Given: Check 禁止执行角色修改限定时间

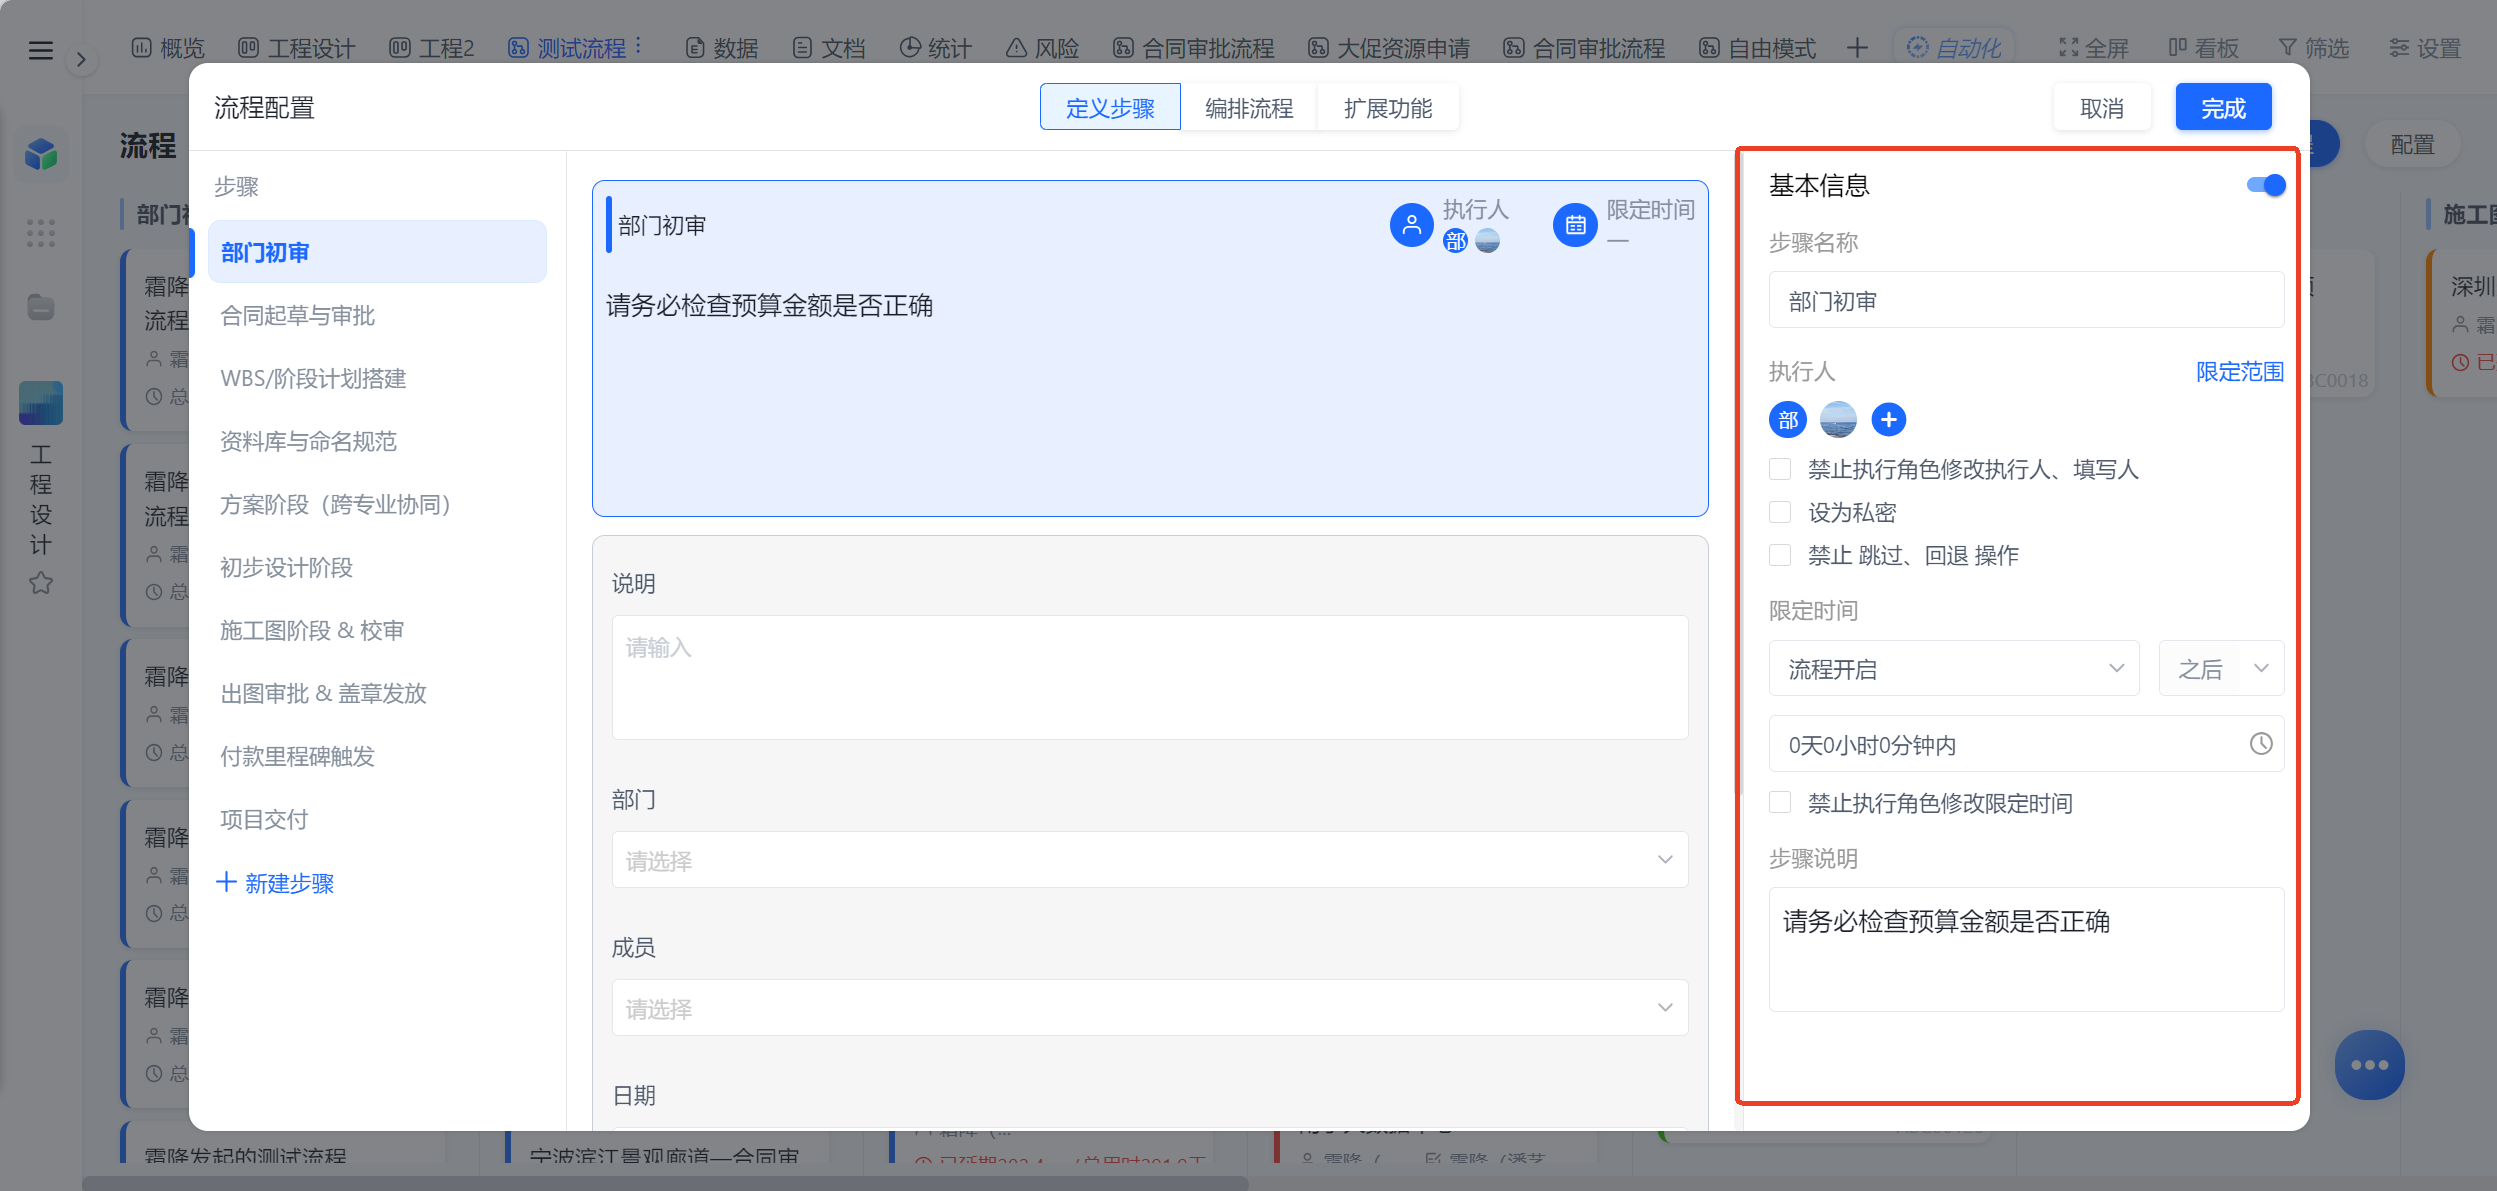Looking at the screenshot, I should pyautogui.click(x=1780, y=803).
